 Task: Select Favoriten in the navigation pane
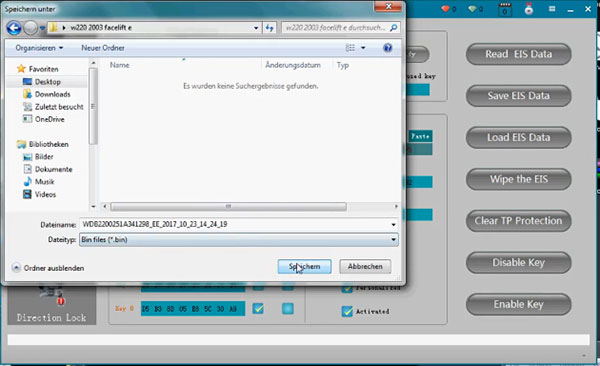coord(38,69)
